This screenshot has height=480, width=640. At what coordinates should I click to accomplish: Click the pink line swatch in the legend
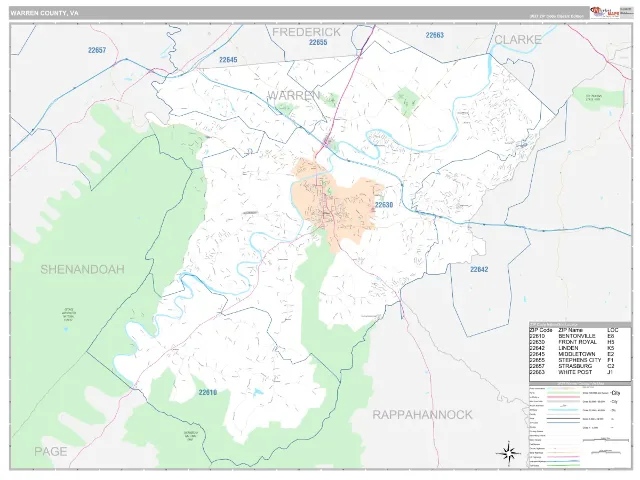pos(563,397)
